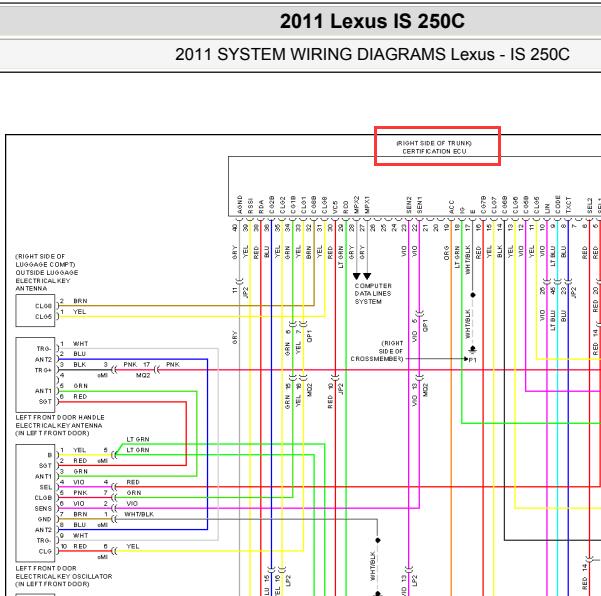Click the 'BRN' wire label at luggage antenna pin 2
The width and height of the screenshot is (601, 596).
(x=80, y=301)
